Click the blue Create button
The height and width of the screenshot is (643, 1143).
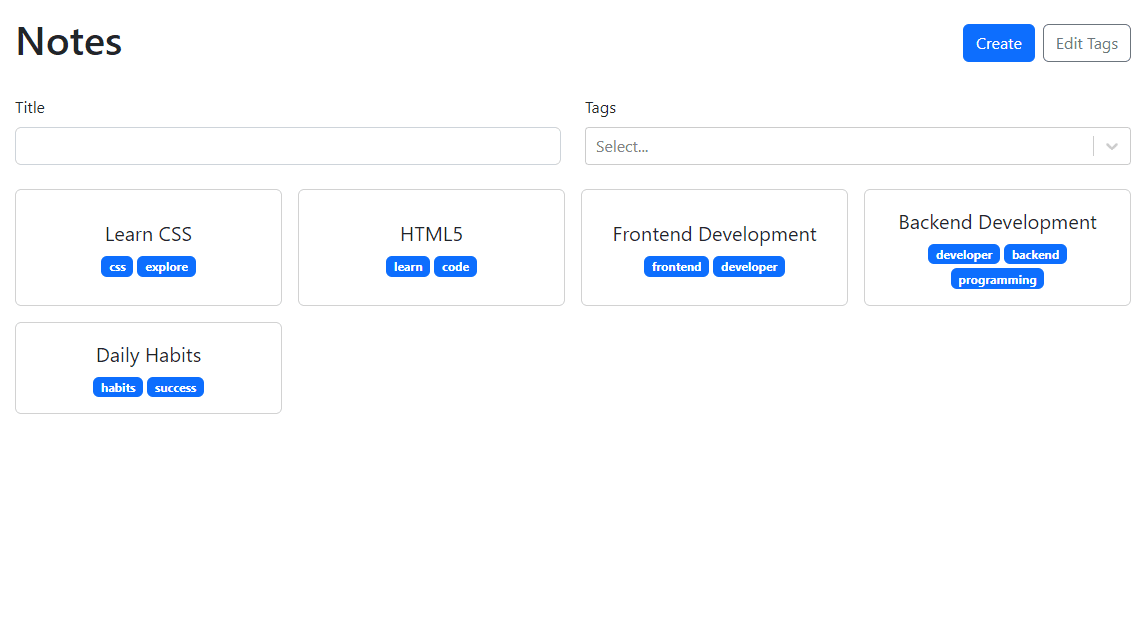click(998, 43)
